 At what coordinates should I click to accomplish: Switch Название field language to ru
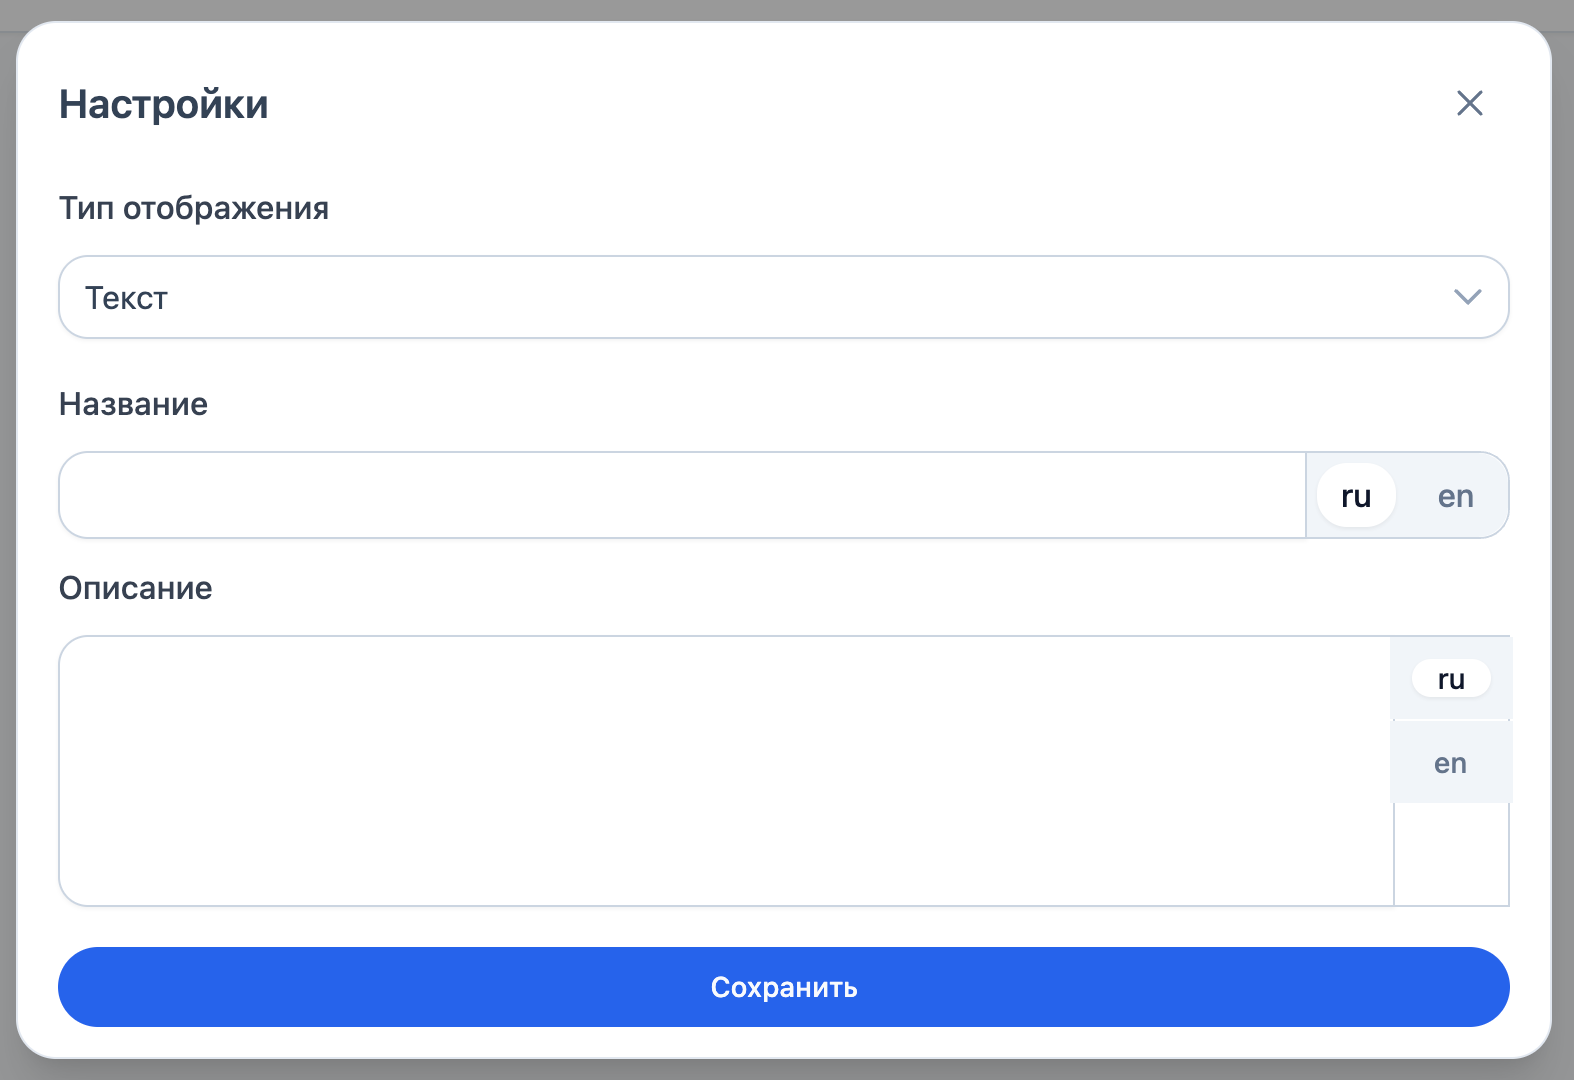1356,496
